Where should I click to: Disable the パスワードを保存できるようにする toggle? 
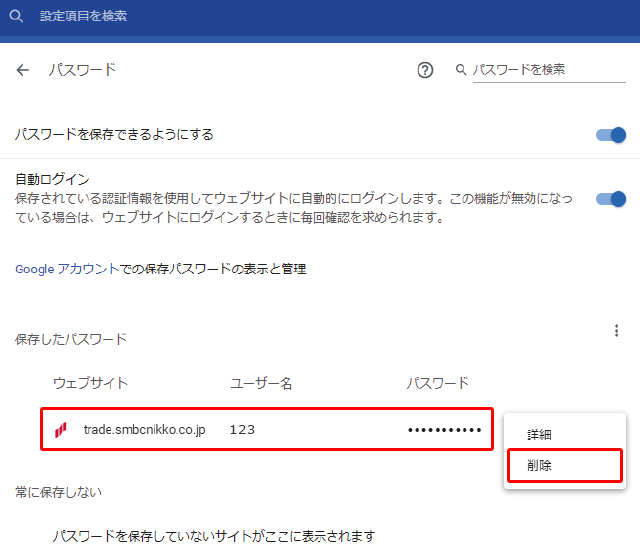click(610, 134)
